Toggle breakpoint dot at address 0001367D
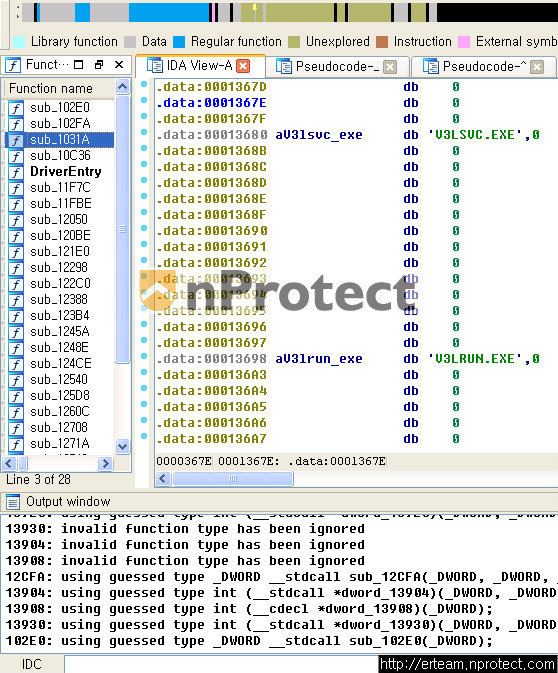Screen dimensions: 558x673 pos(144,84)
